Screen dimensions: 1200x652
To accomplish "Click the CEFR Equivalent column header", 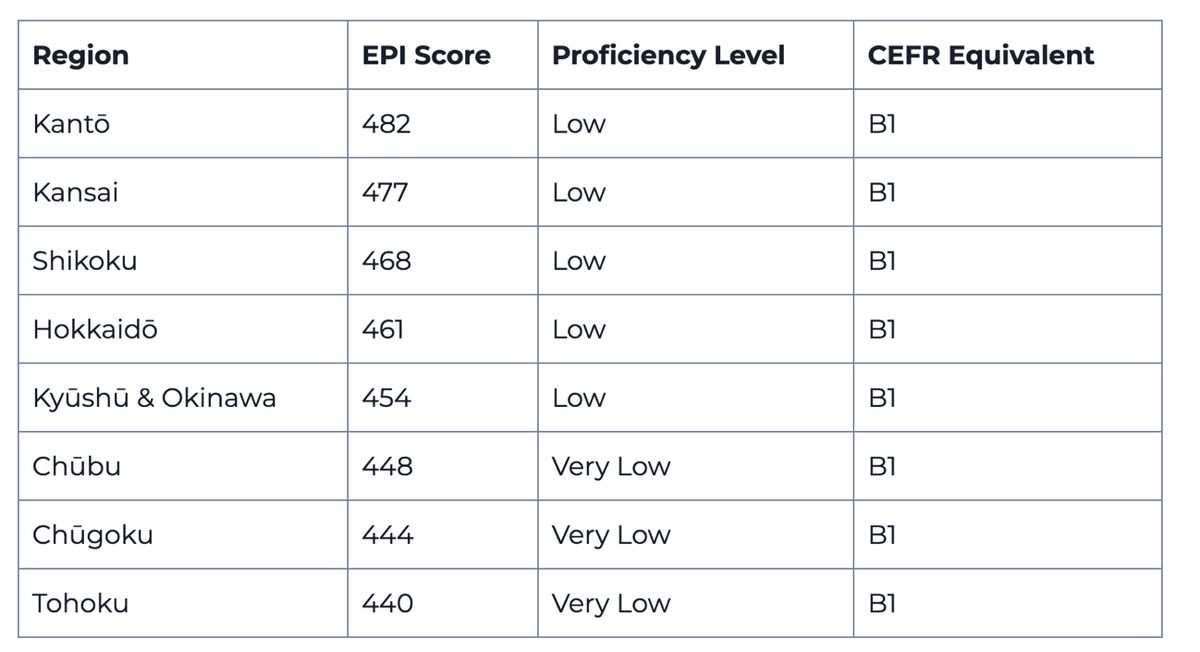I will click(981, 55).
